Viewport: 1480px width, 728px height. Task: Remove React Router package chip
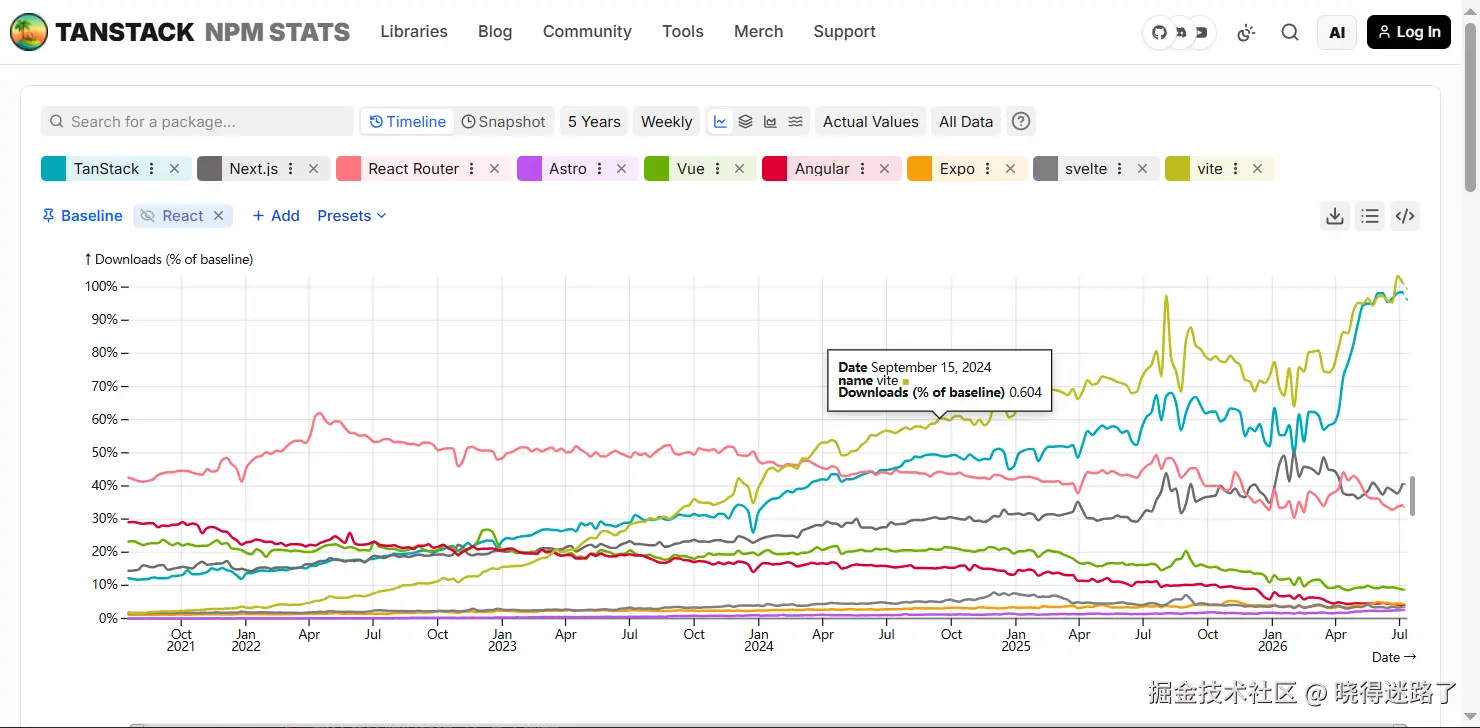coord(494,169)
